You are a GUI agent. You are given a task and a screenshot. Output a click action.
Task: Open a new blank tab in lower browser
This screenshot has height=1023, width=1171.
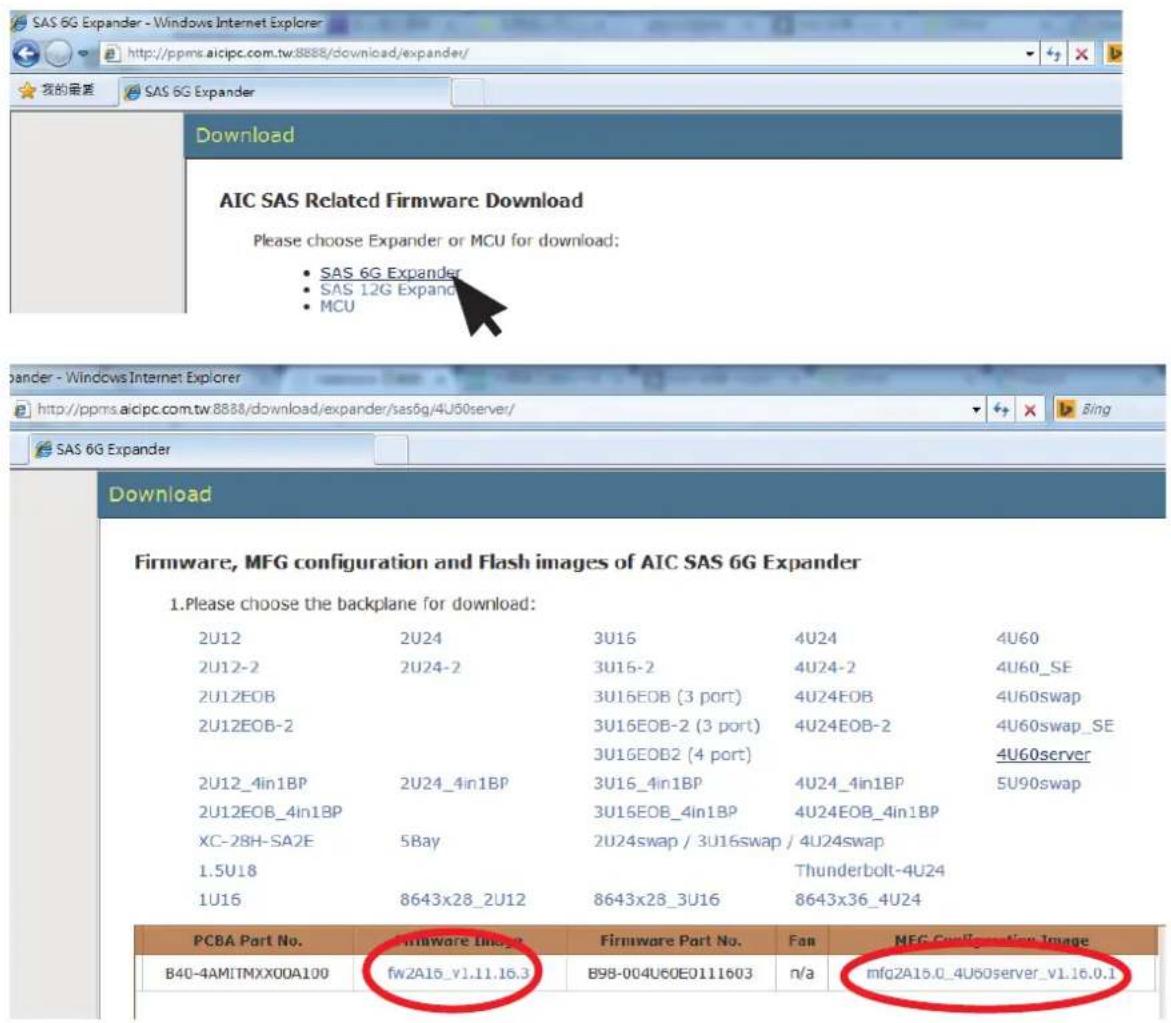click(x=391, y=450)
